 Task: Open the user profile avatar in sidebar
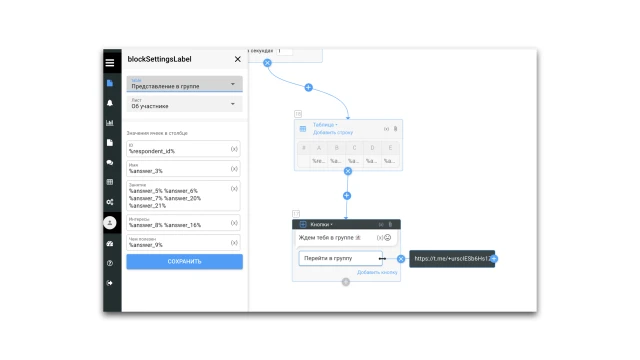[110, 222]
